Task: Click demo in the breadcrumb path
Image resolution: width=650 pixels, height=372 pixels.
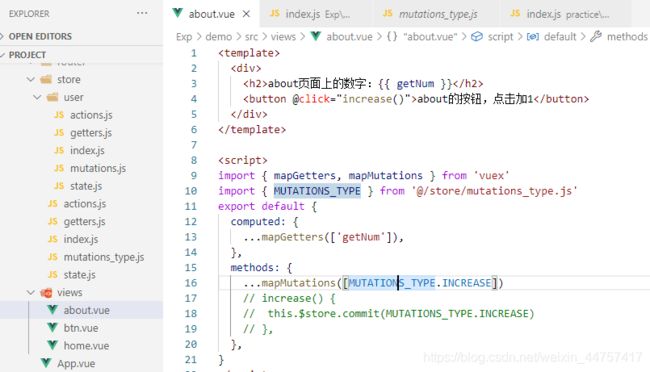Action: (x=218, y=37)
